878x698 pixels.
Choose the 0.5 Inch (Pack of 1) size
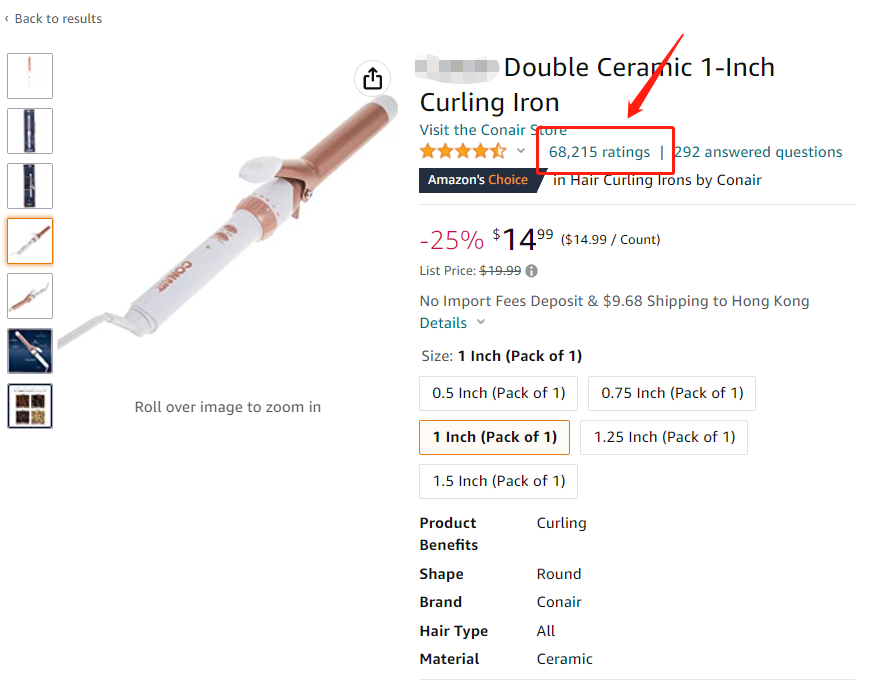(498, 393)
